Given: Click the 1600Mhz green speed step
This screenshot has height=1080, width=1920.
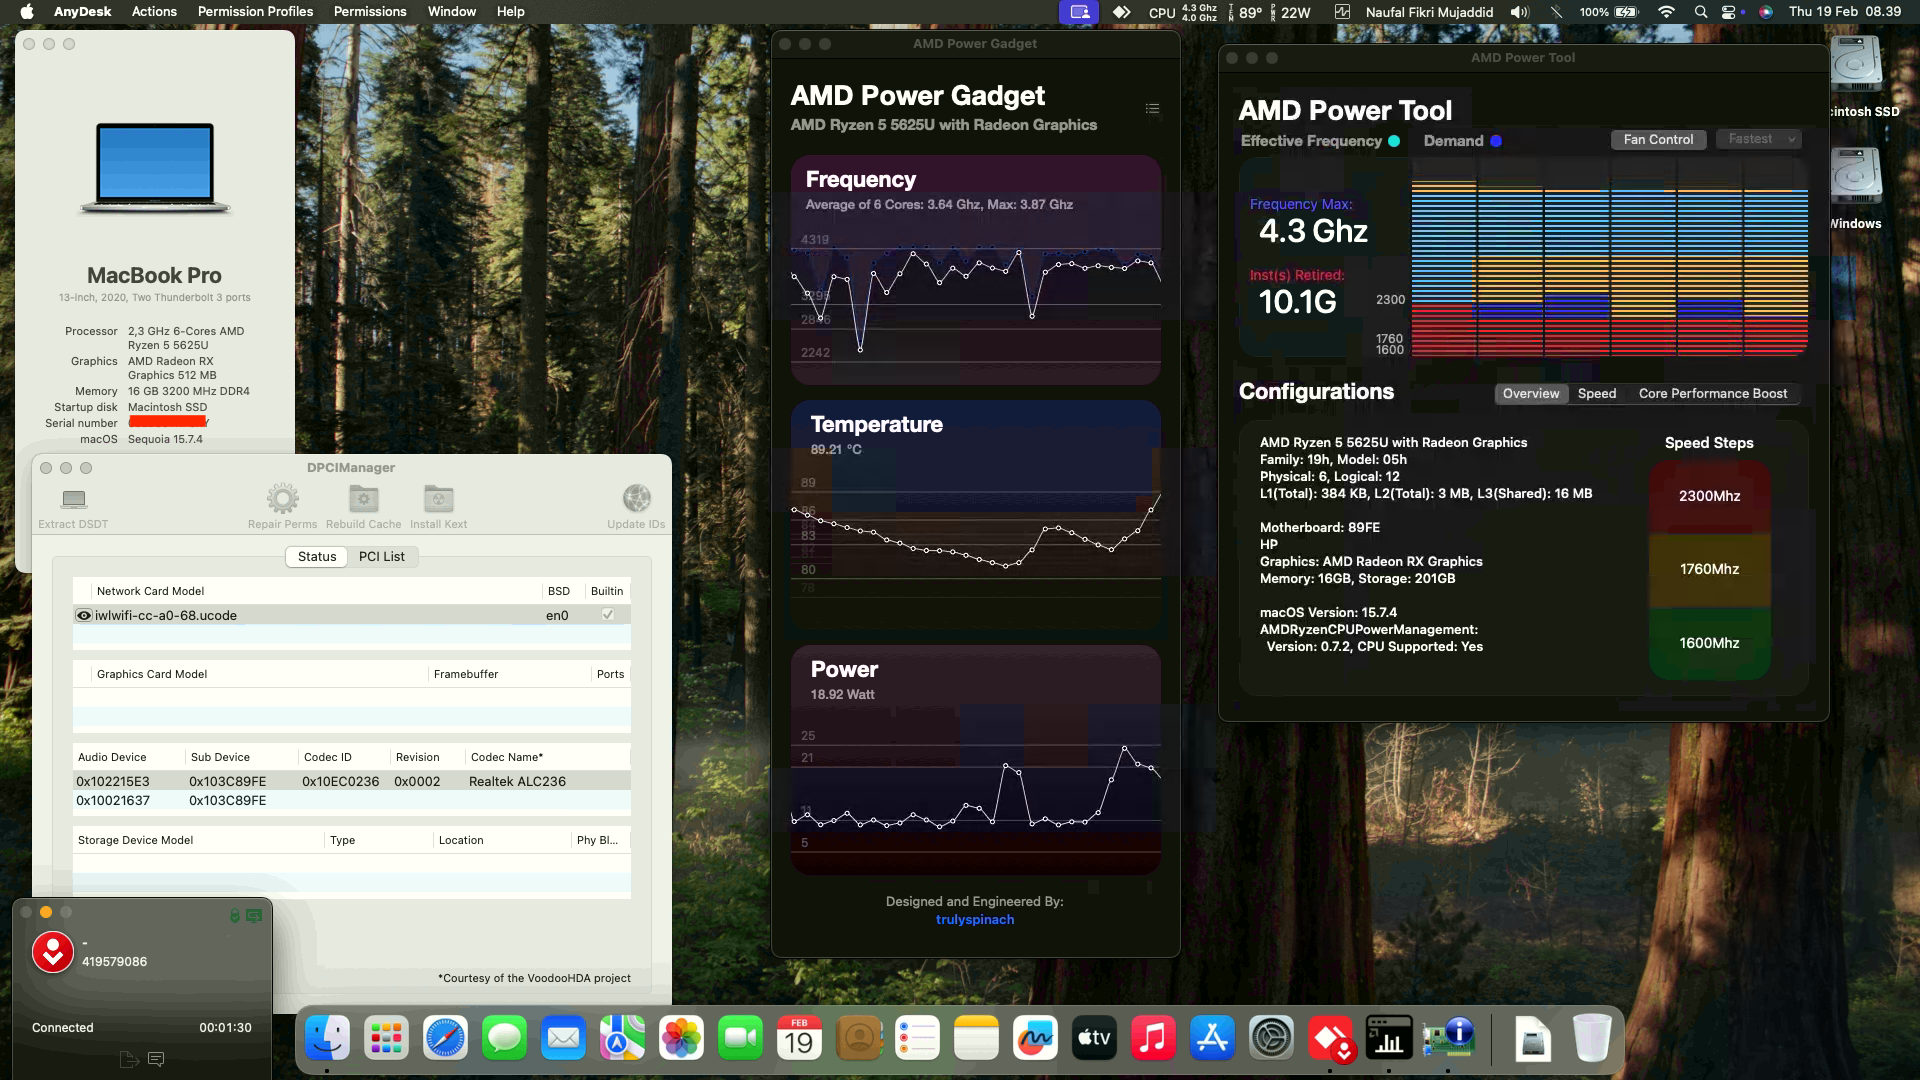Looking at the screenshot, I should click(x=1709, y=643).
